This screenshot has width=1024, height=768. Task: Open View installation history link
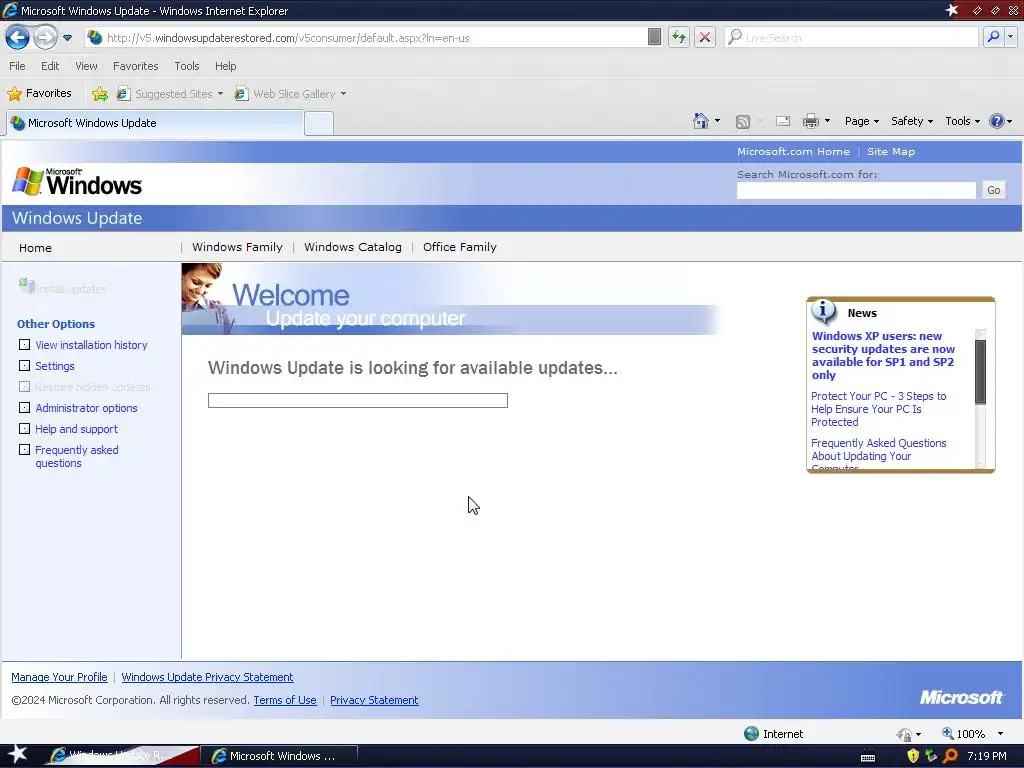(x=91, y=345)
